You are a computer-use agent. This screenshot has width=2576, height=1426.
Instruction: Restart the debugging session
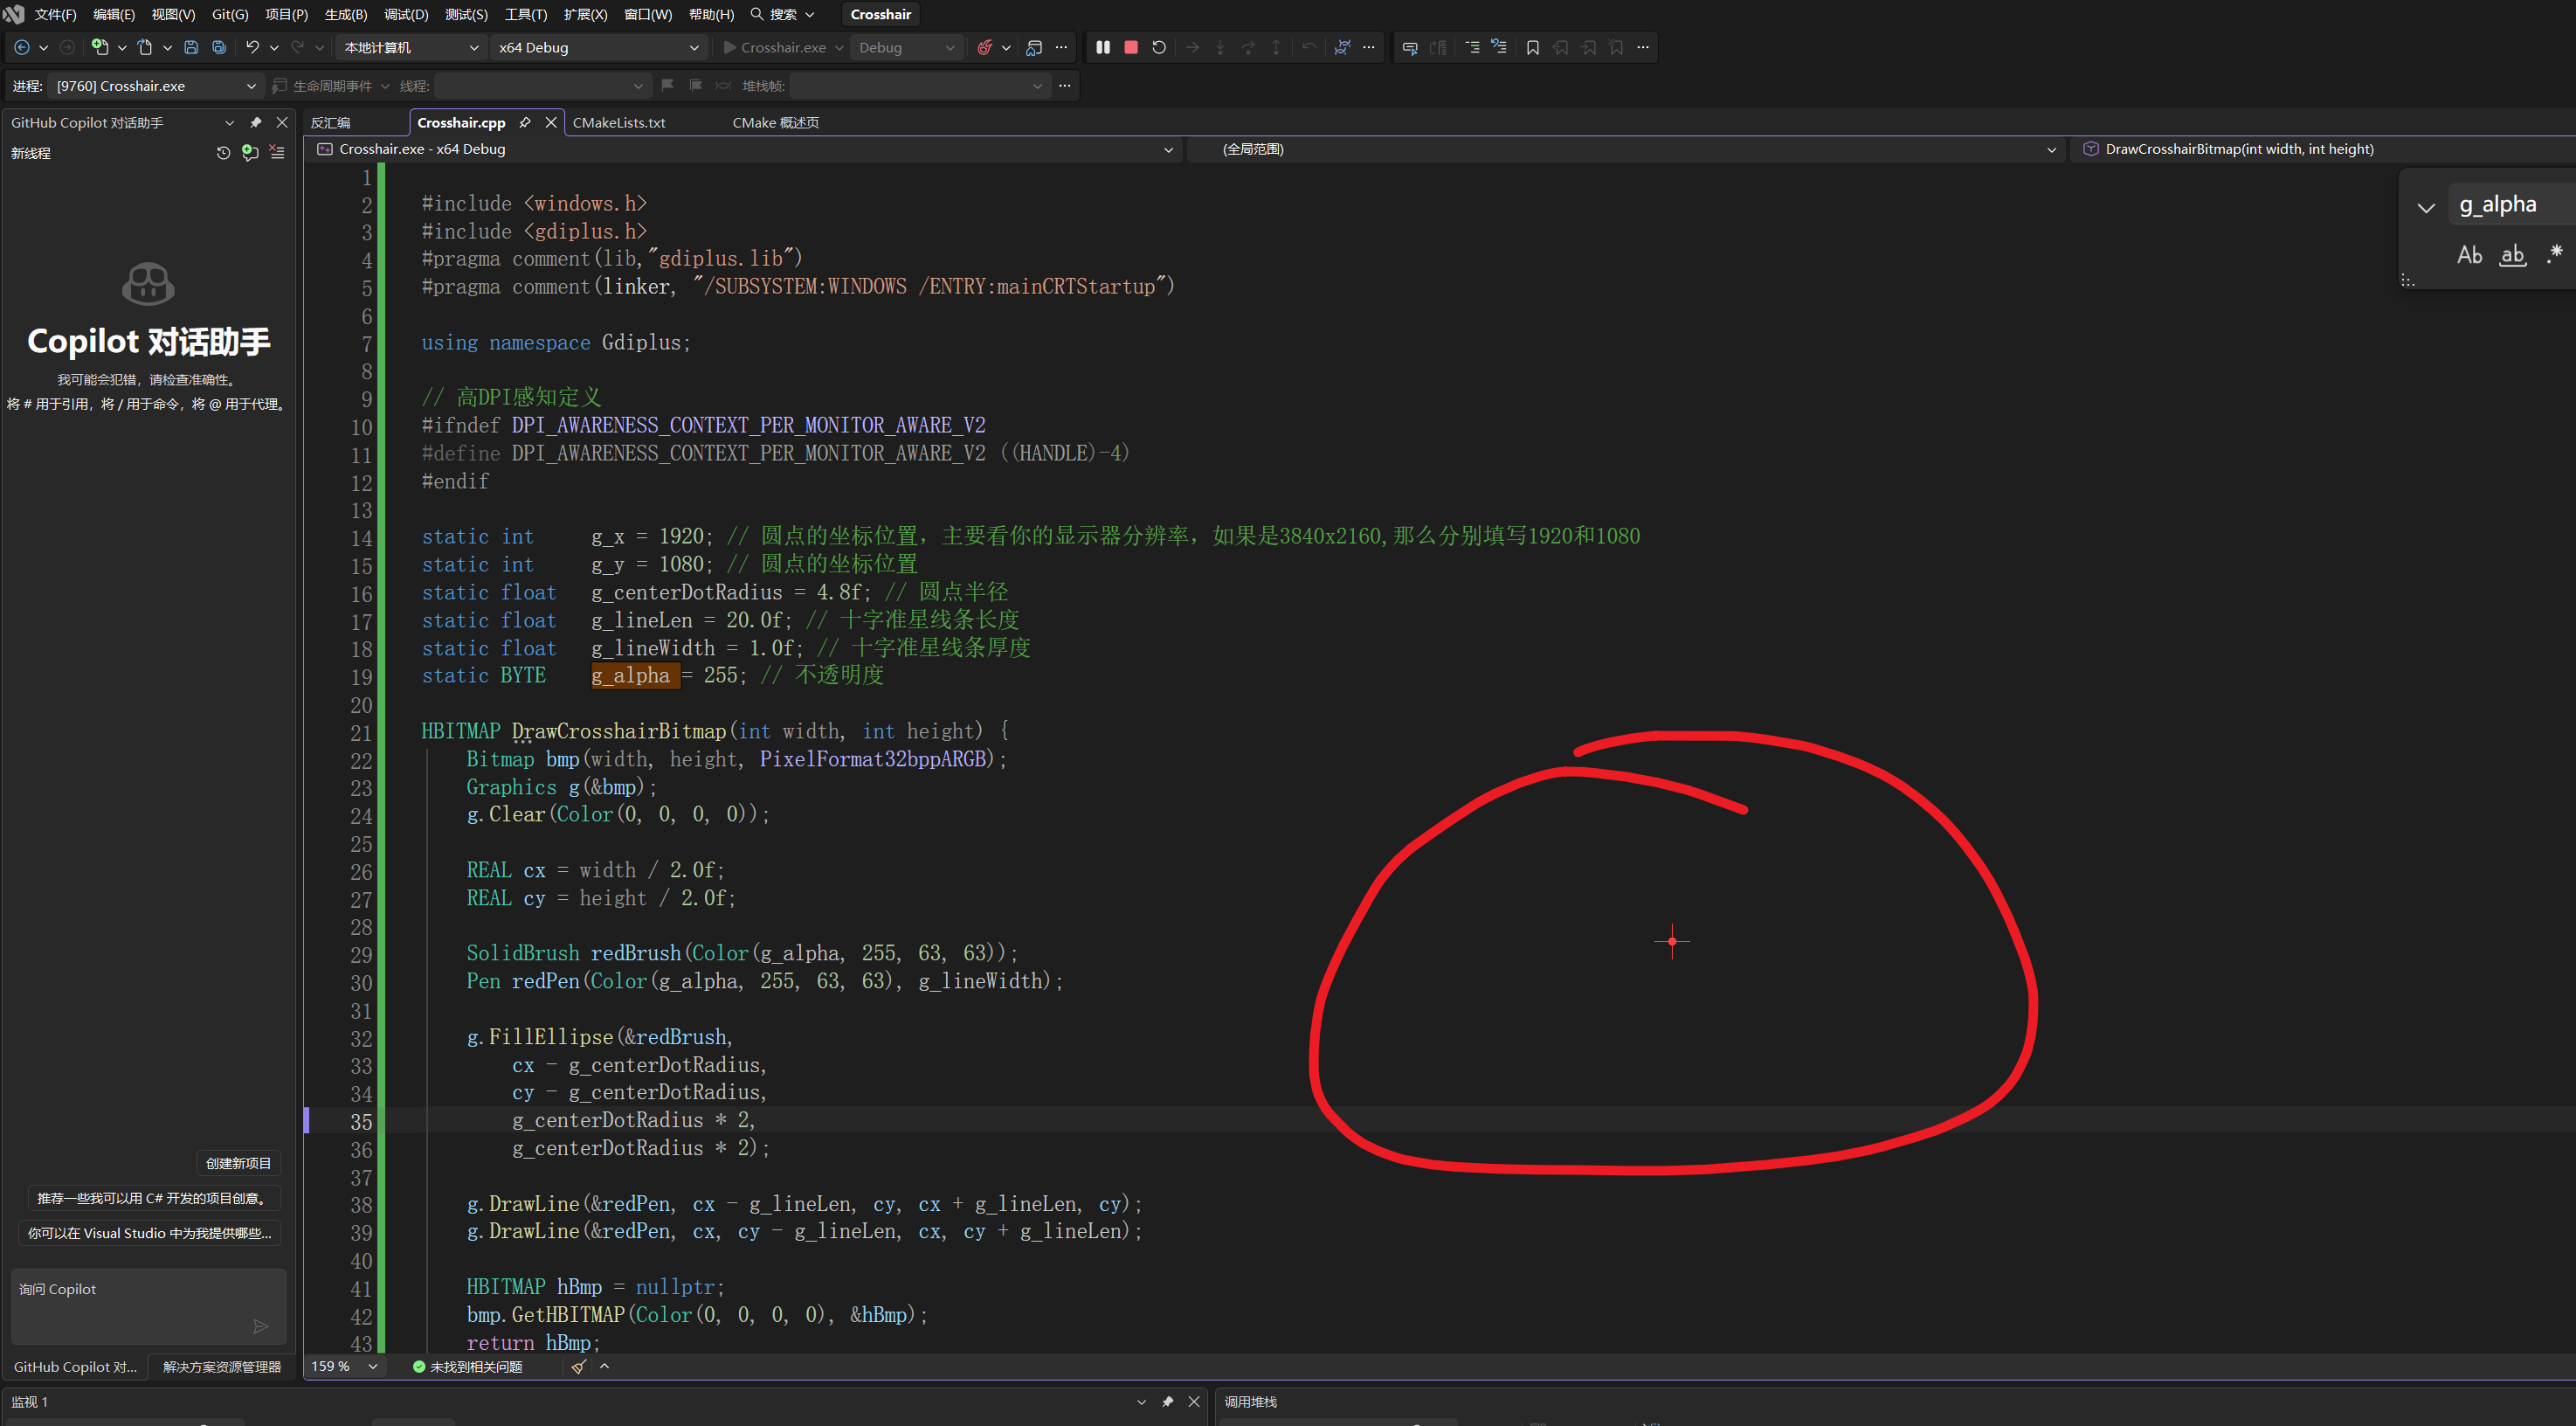(1159, 47)
